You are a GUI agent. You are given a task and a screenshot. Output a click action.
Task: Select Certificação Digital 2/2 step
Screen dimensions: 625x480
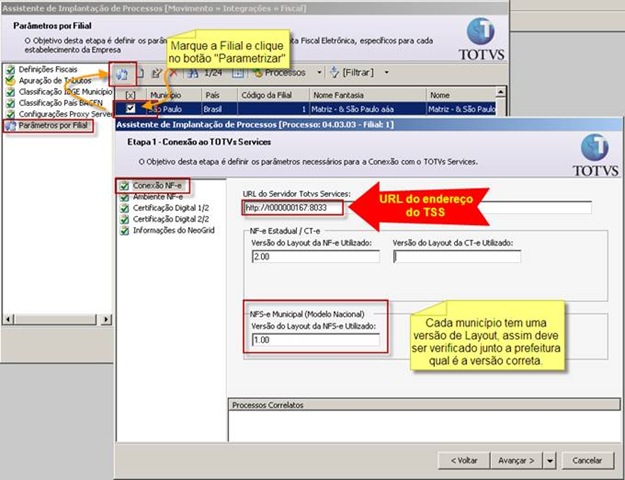pos(171,219)
